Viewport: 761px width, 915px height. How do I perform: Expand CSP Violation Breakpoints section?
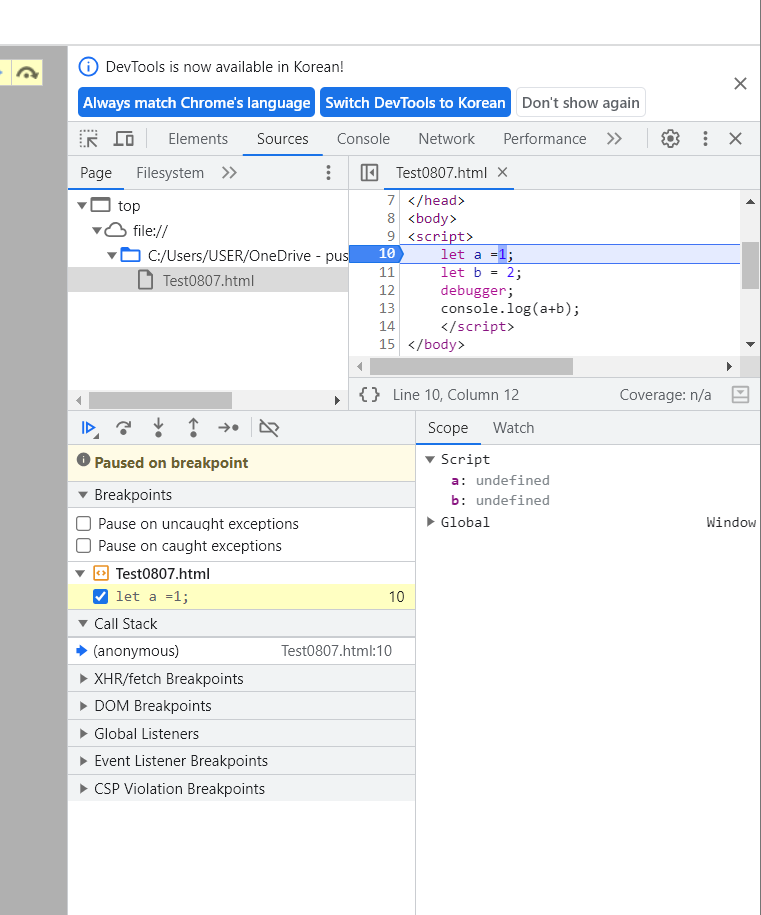pyautogui.click(x=83, y=788)
